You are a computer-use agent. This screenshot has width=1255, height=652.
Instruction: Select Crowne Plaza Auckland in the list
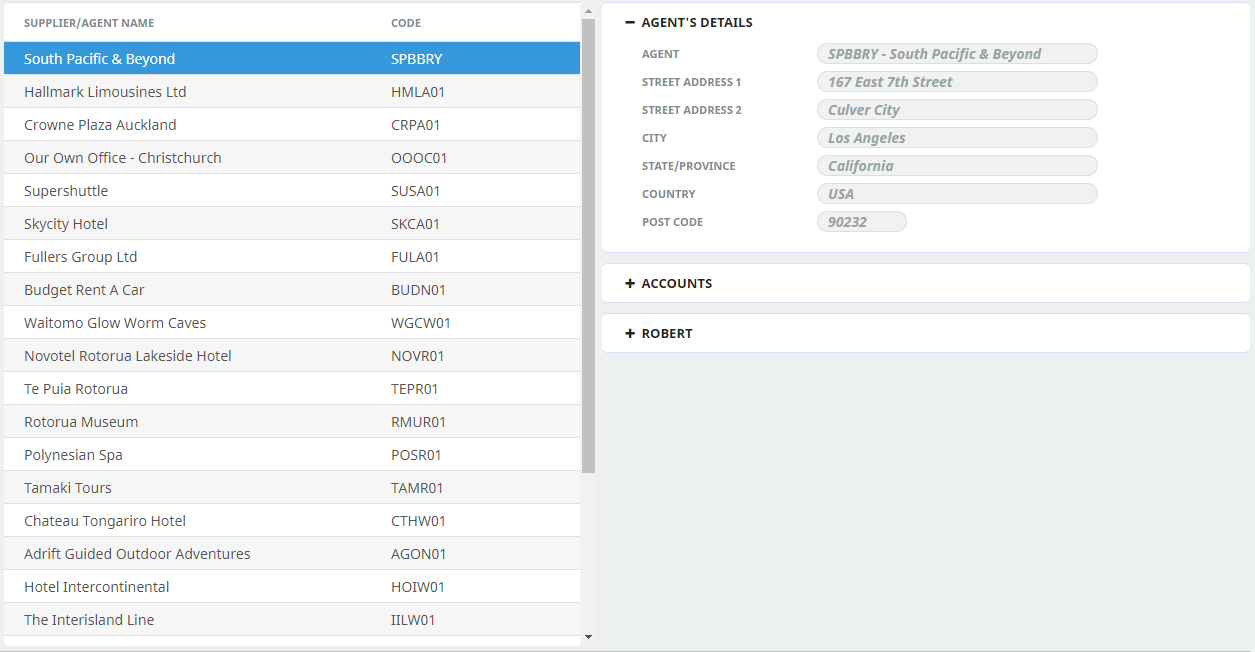coord(100,125)
